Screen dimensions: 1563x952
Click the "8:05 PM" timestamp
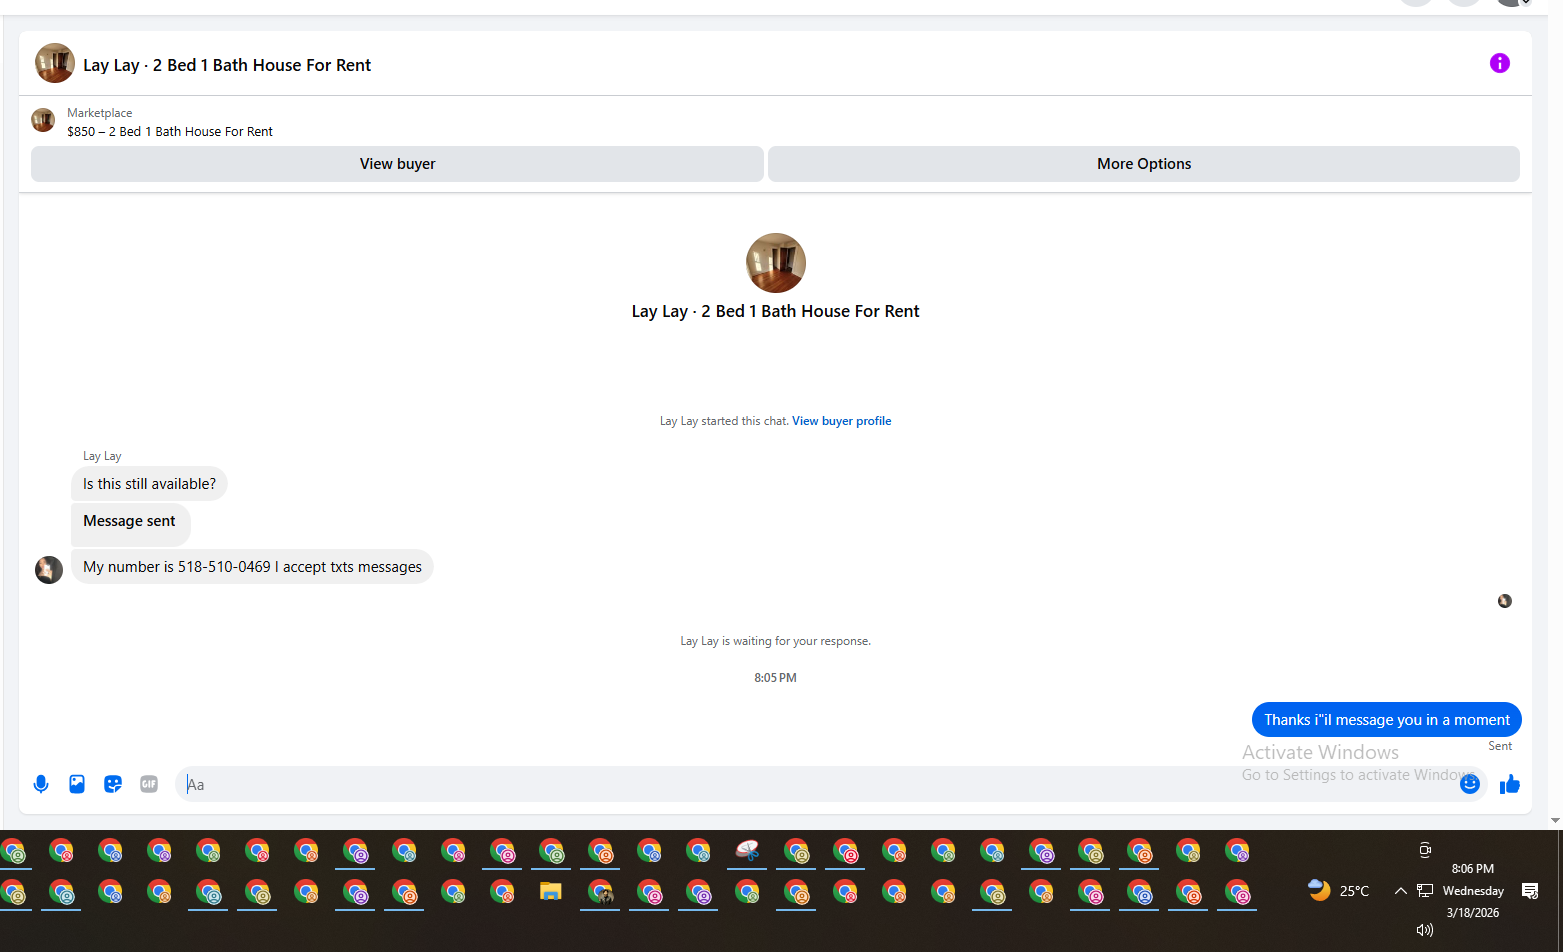point(775,678)
